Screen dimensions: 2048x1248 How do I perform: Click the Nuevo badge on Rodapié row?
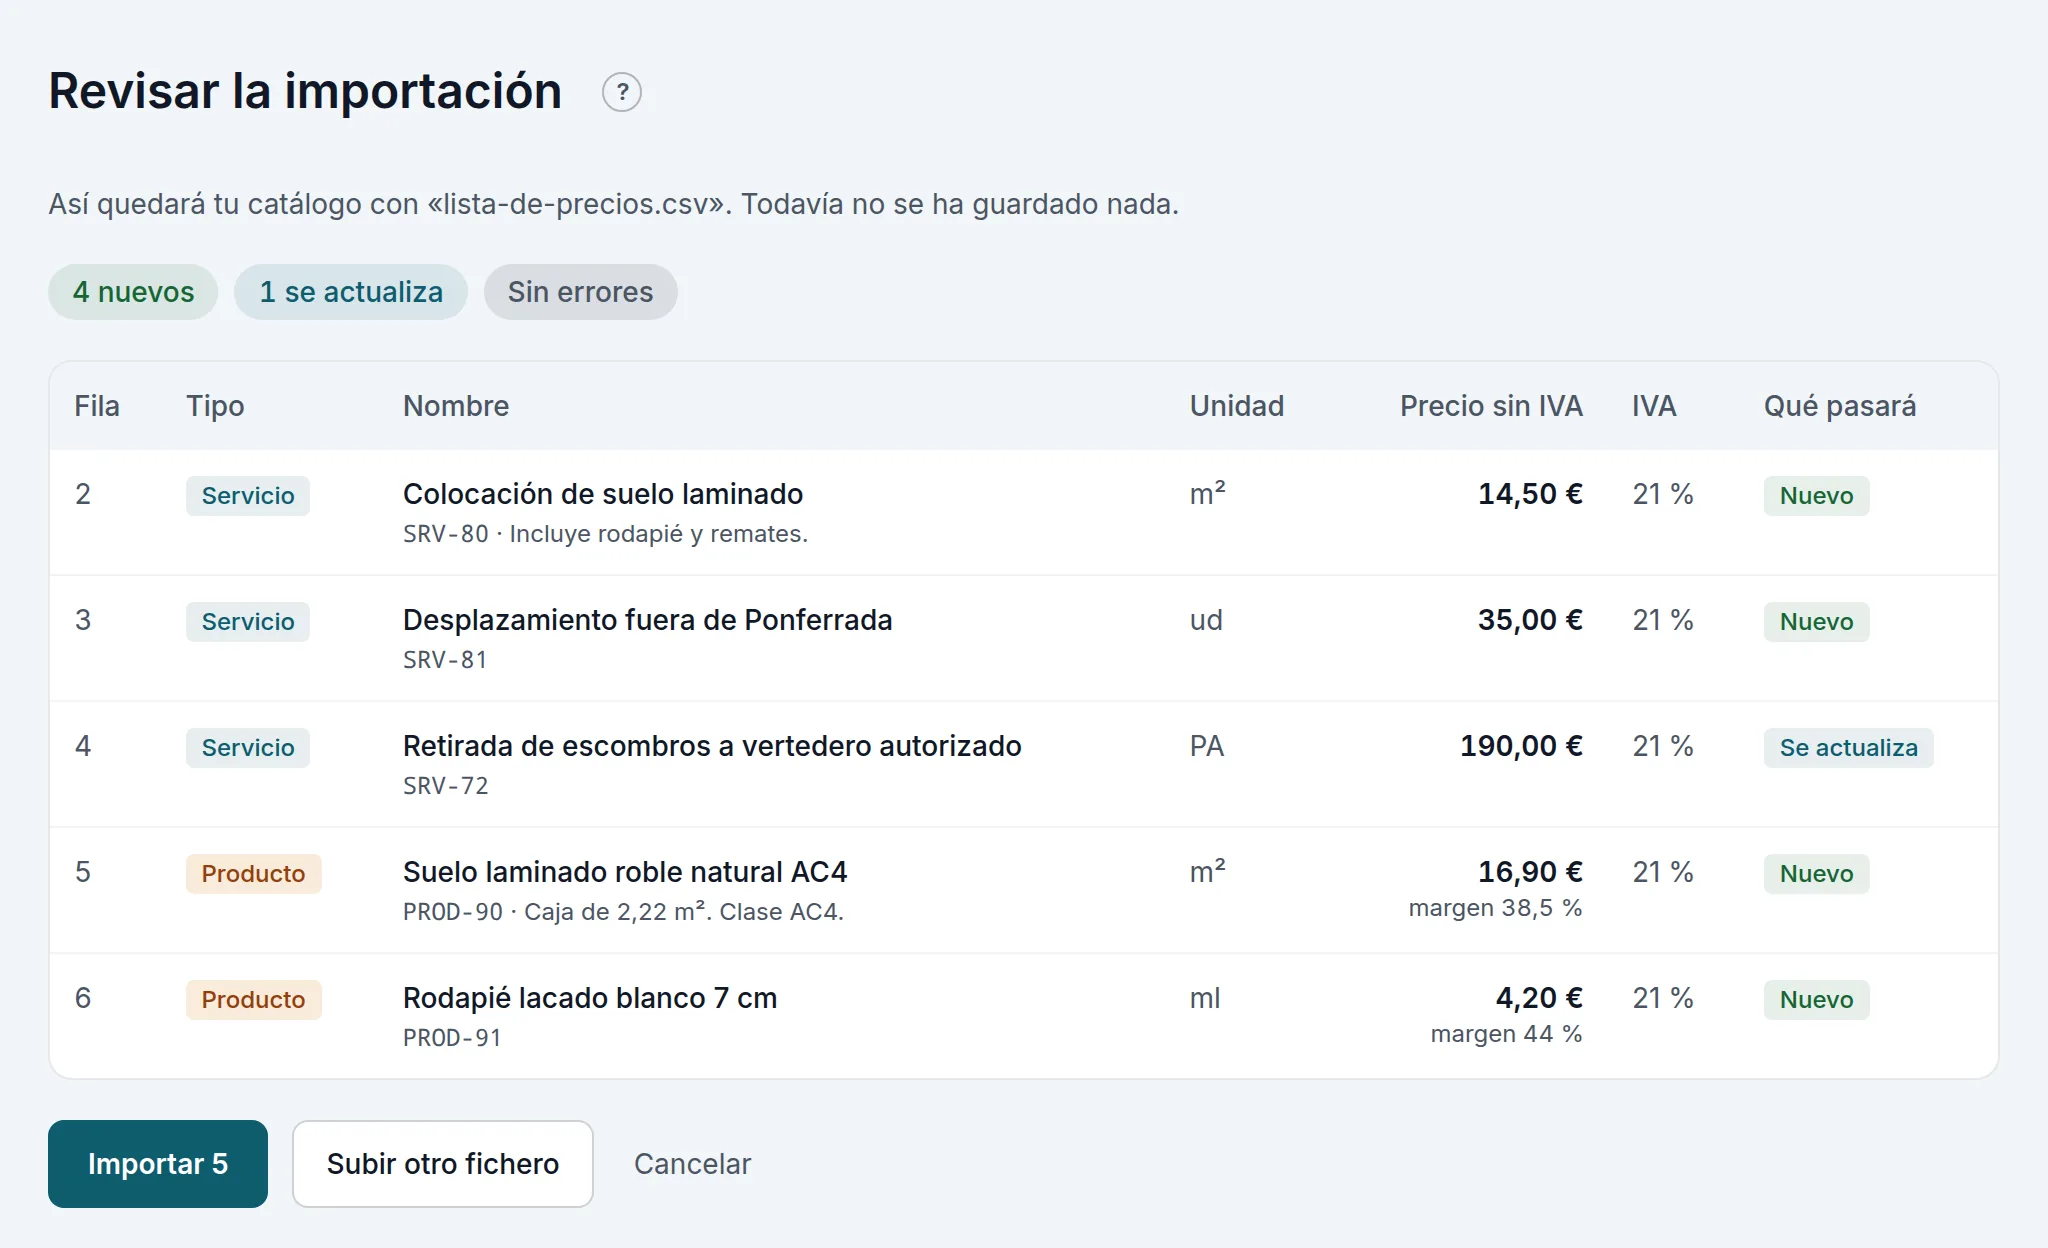pos(1816,1000)
